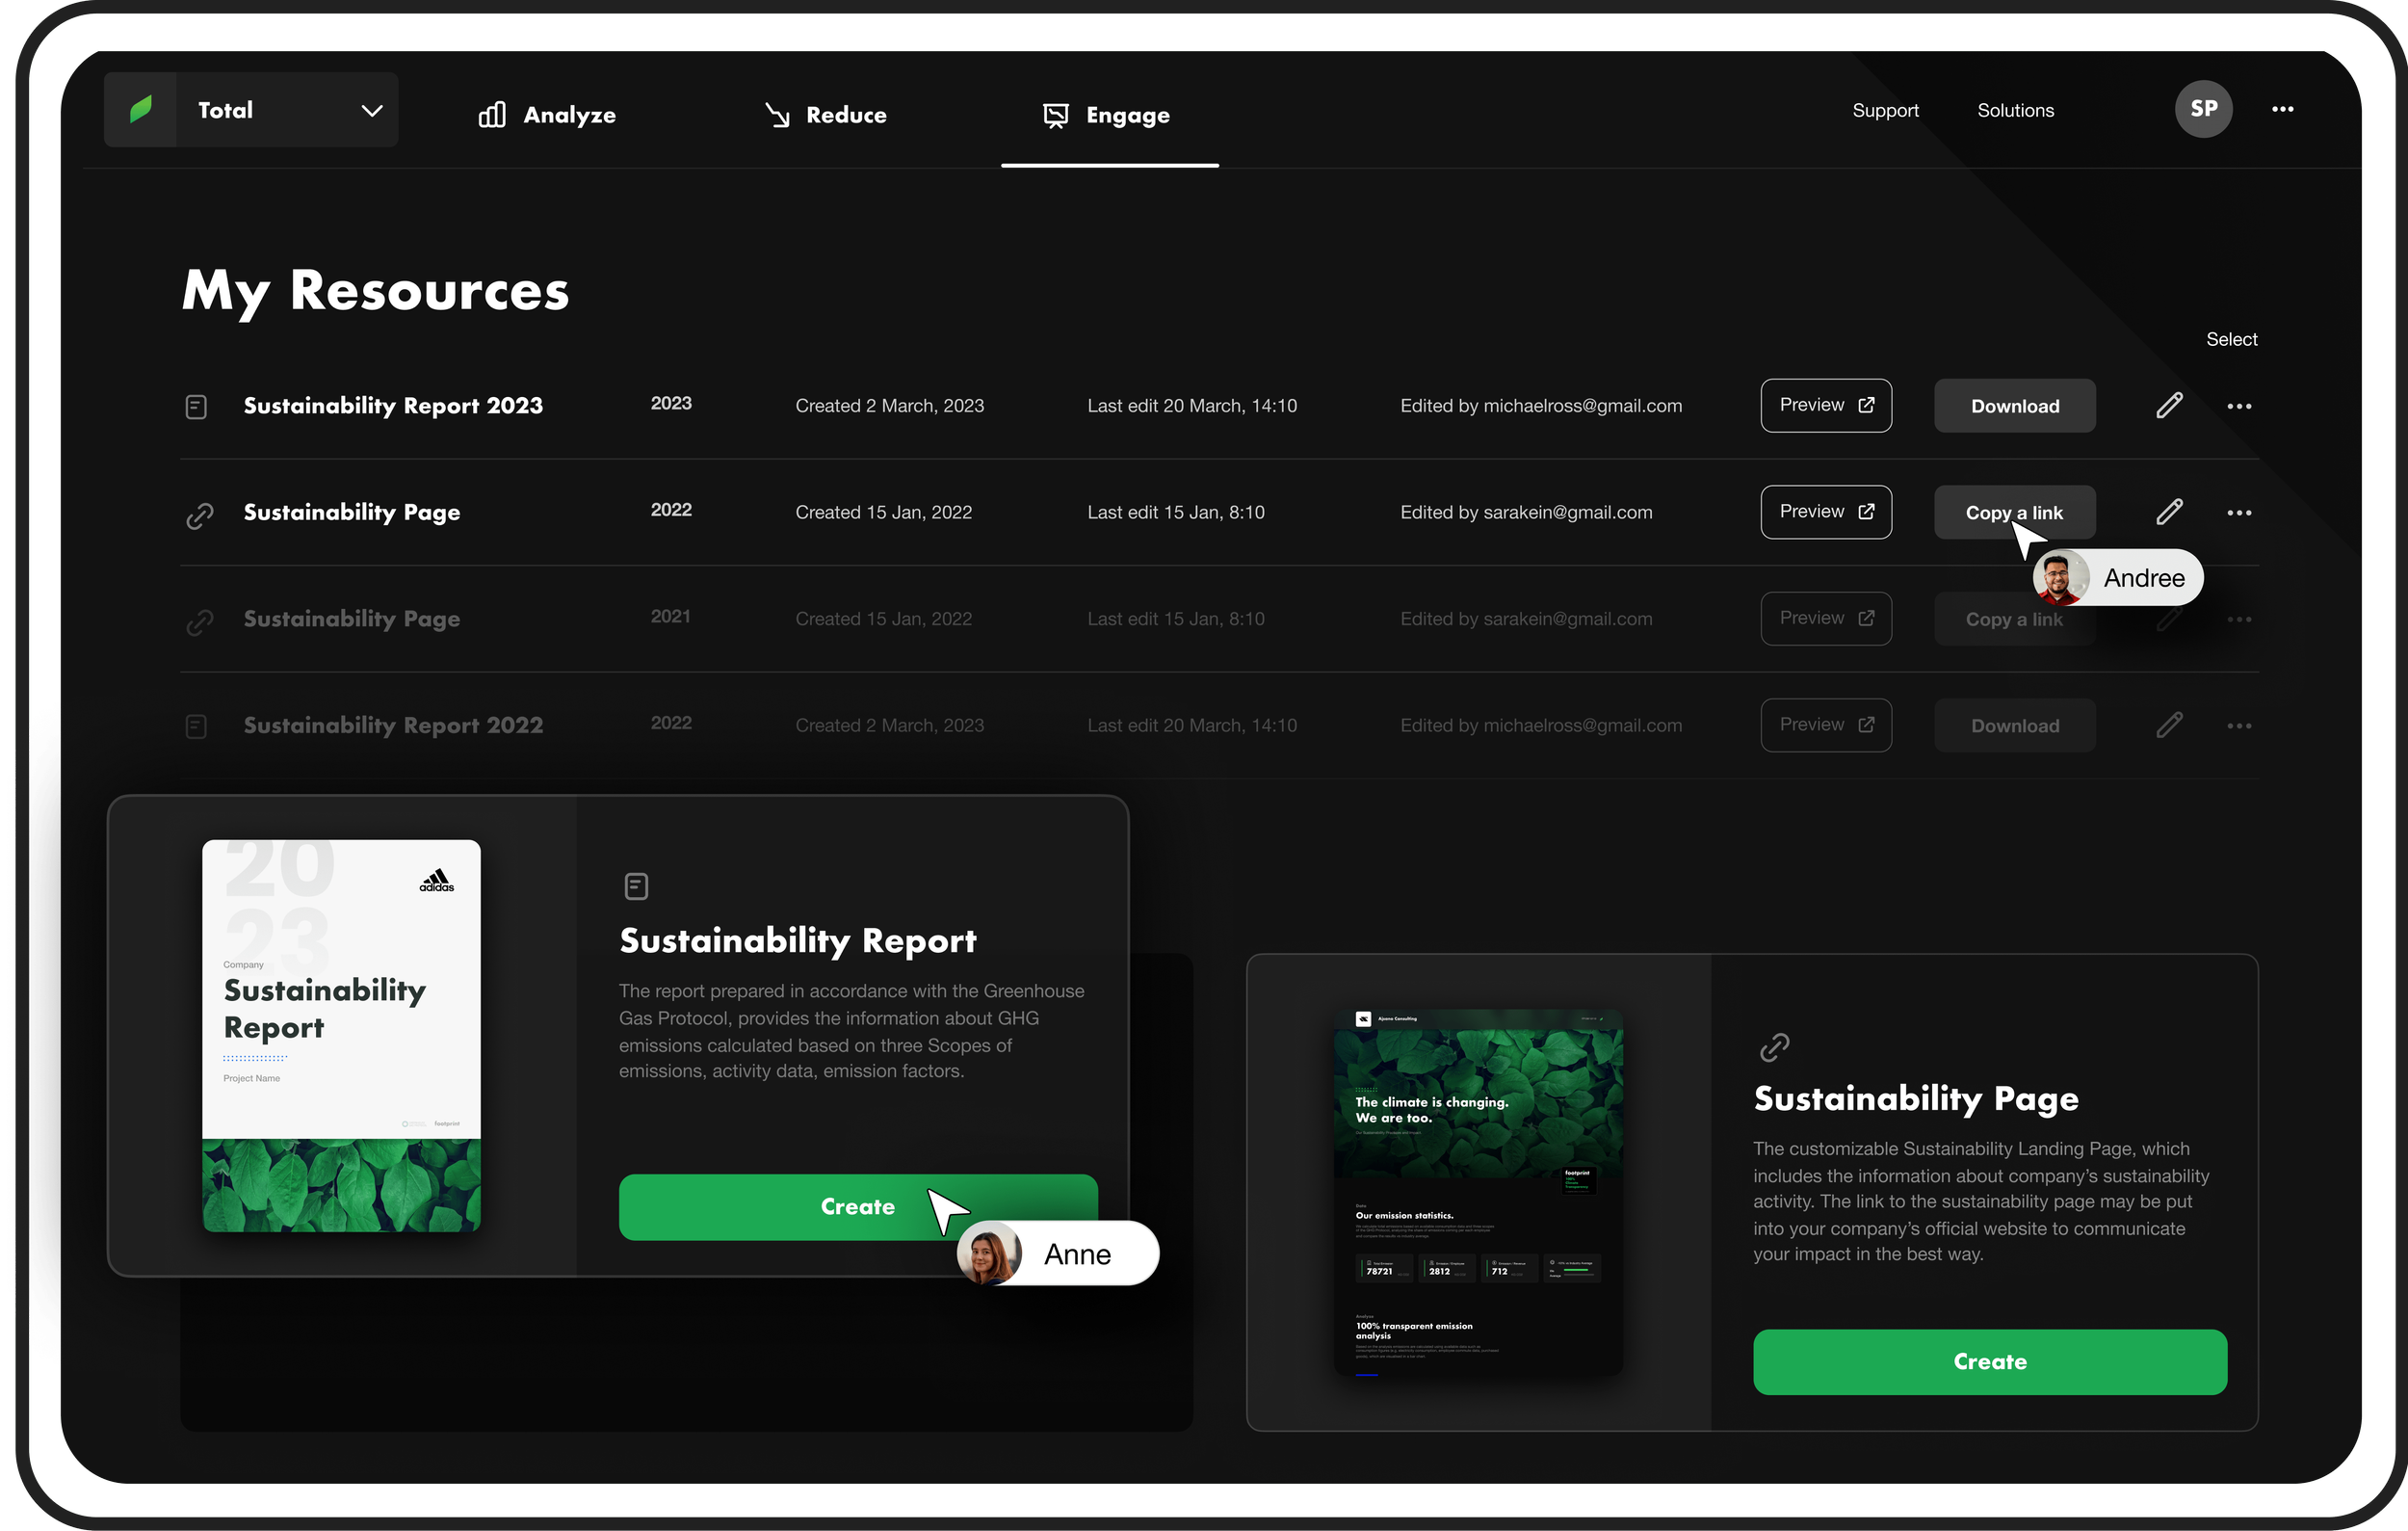This screenshot has width=2408, height=1531.
Task: Preview Sustainability Report 2022
Action: 1825,725
